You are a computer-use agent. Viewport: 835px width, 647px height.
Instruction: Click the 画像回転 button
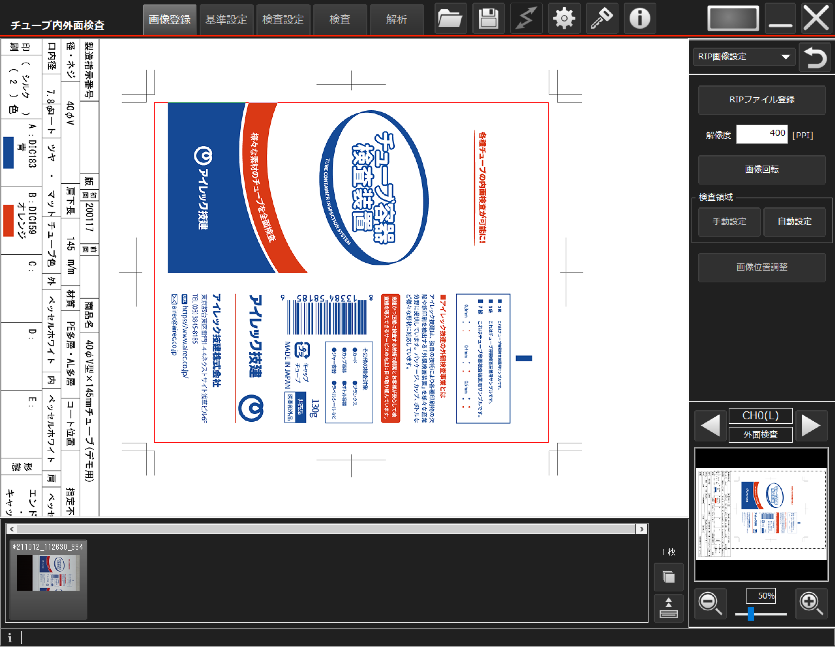pos(762,169)
